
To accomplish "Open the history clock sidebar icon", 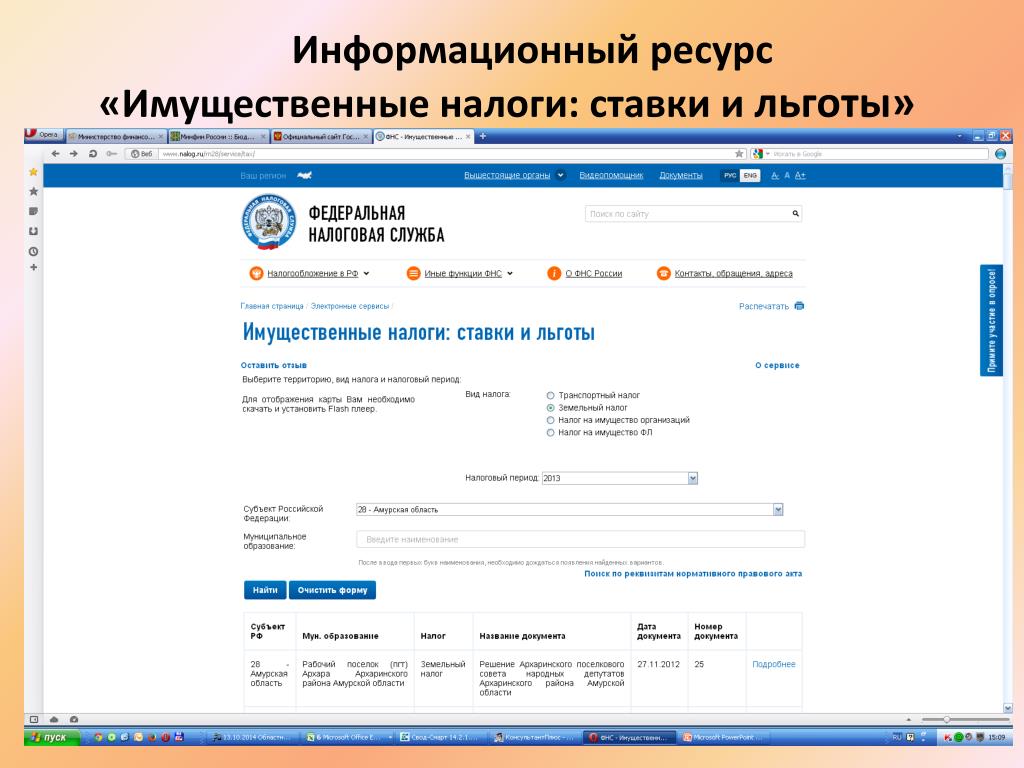I will point(33,251).
